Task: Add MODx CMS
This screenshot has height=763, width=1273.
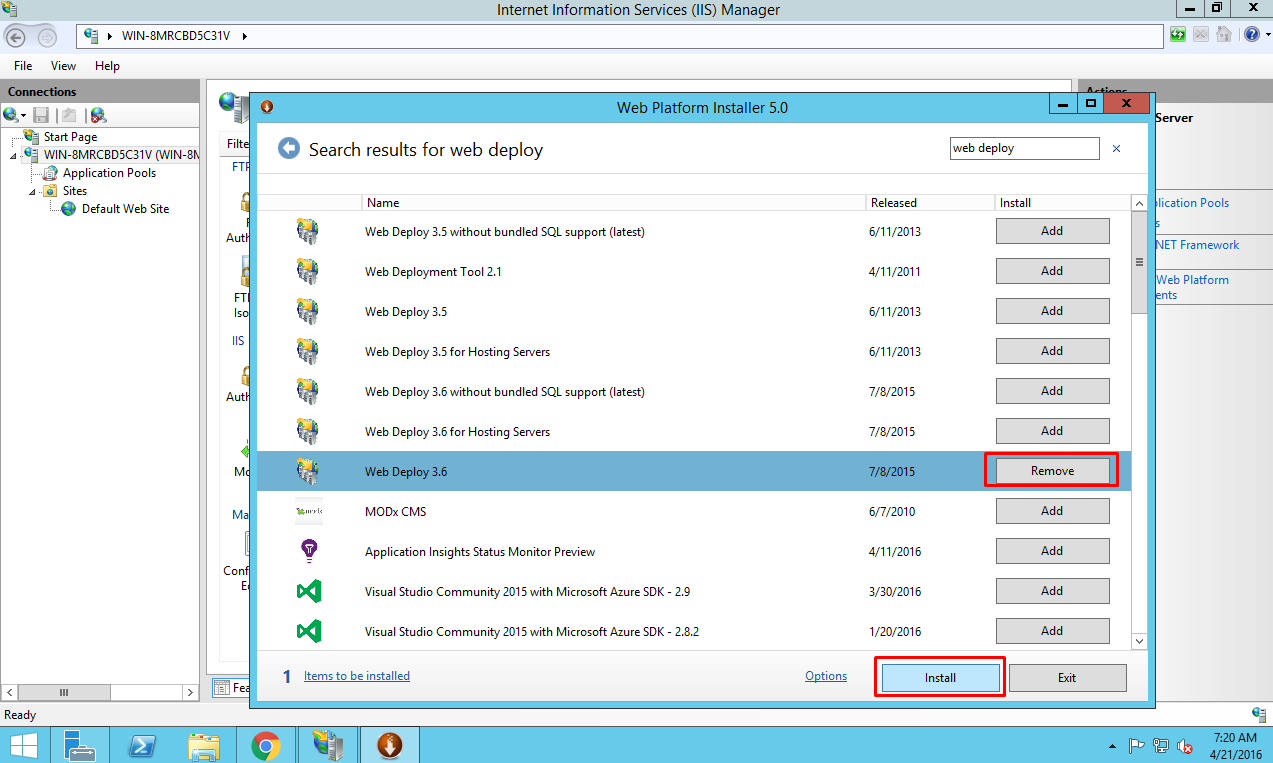Action: [x=1052, y=511]
